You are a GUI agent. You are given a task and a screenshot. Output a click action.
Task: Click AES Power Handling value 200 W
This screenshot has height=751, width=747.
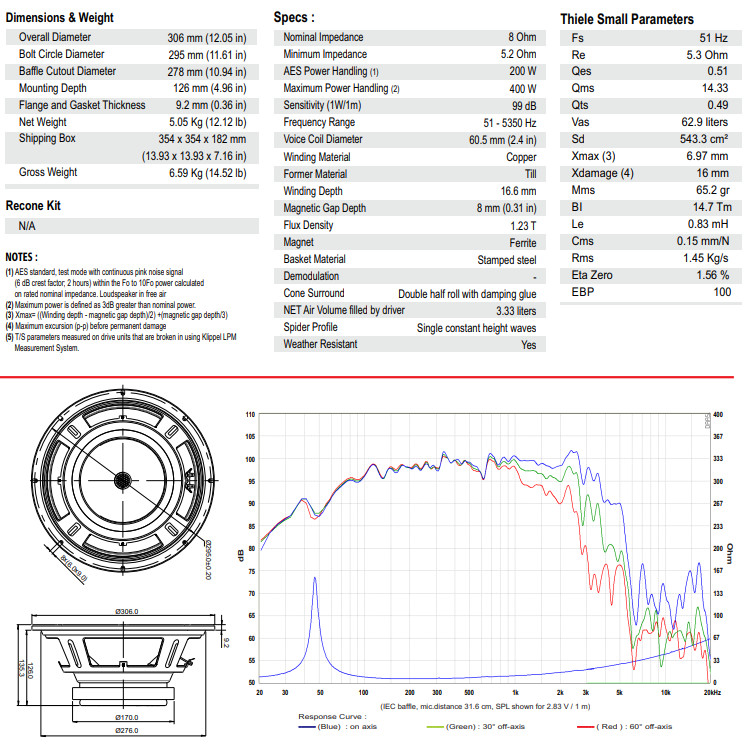[523, 71]
